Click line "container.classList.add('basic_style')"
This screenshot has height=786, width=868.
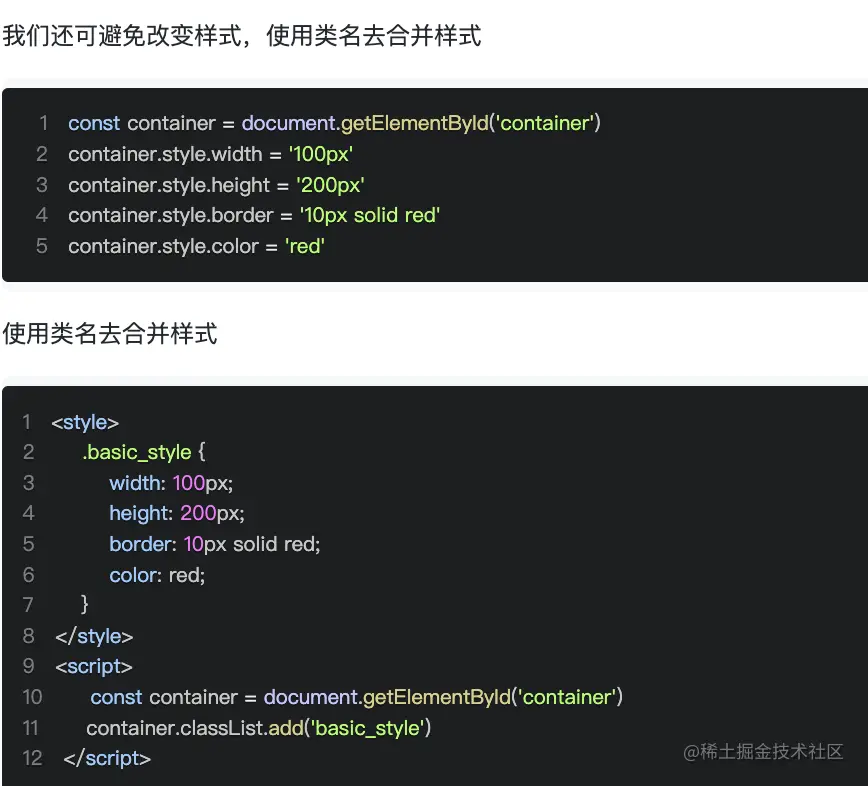[259, 728]
